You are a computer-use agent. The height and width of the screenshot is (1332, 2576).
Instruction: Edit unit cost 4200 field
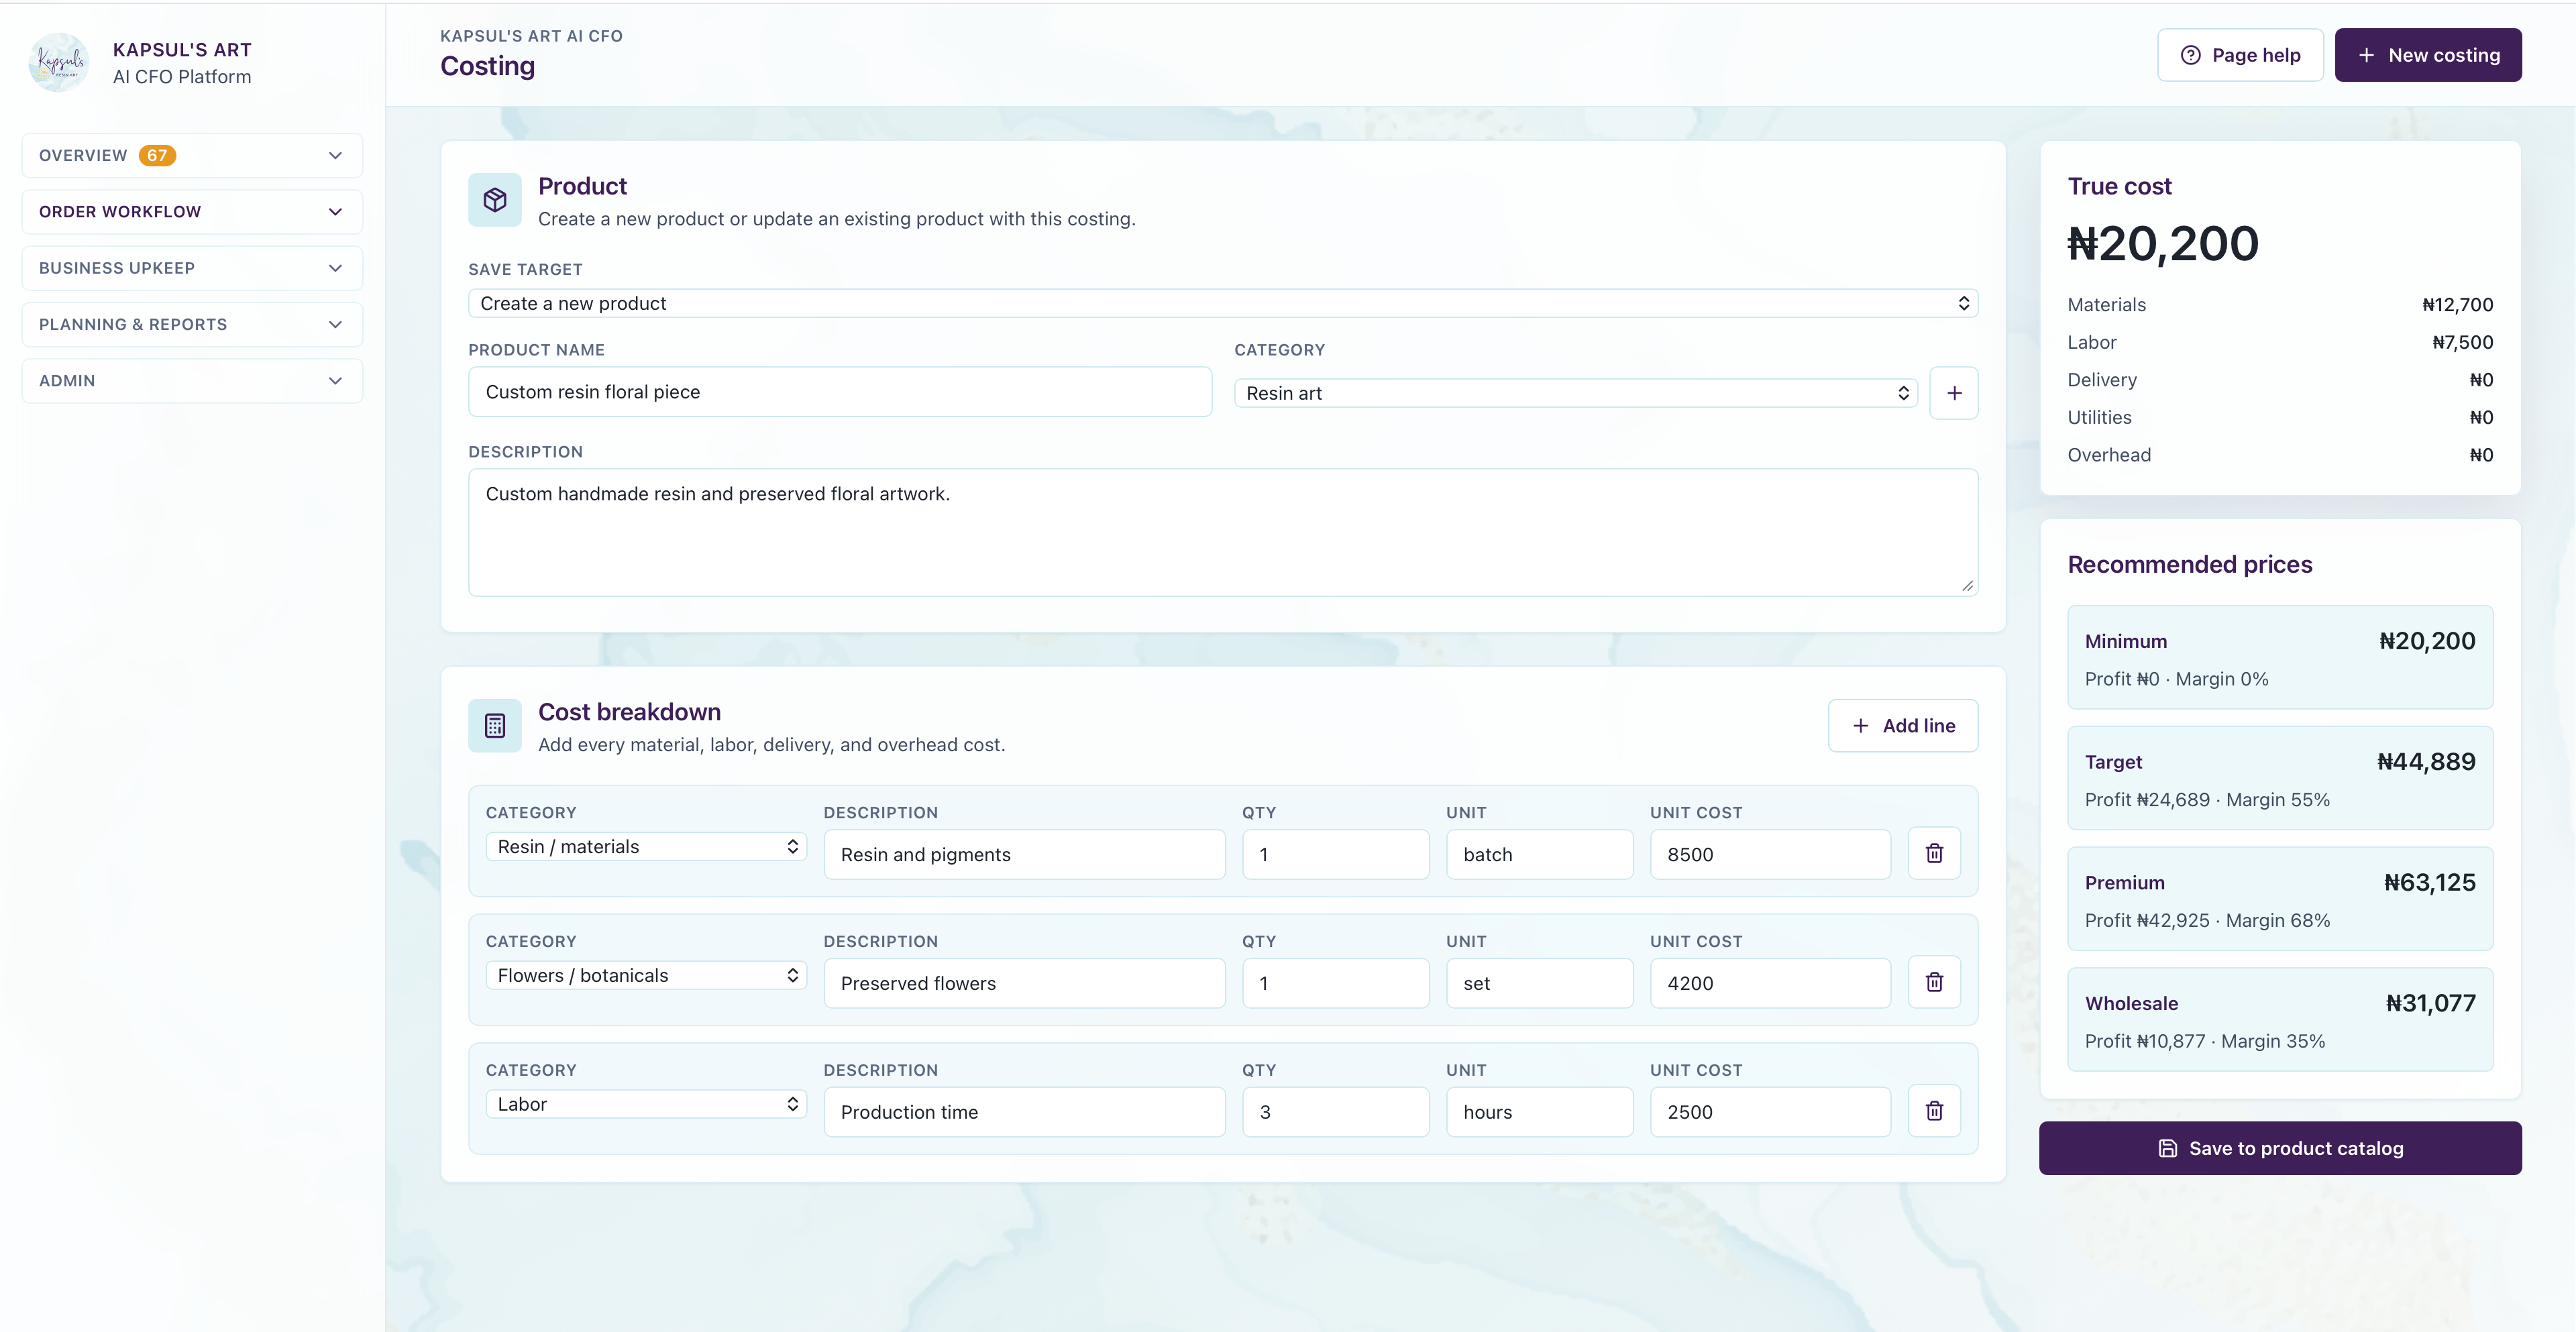pos(1770,983)
